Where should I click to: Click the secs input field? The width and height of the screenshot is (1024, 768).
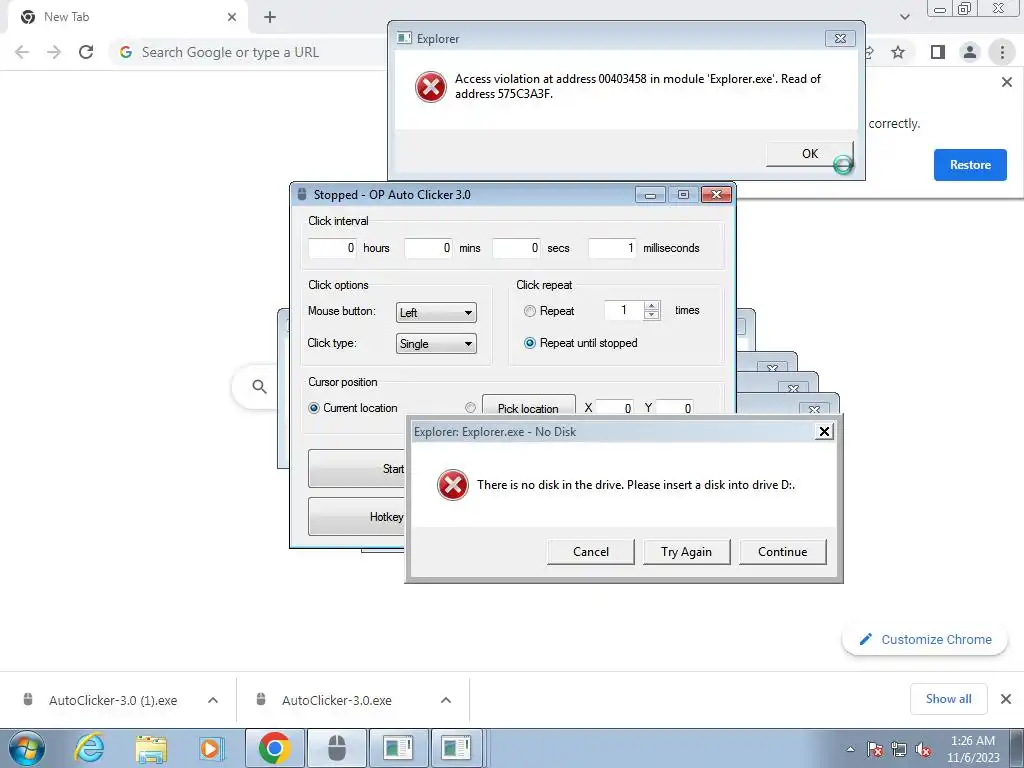click(x=516, y=248)
